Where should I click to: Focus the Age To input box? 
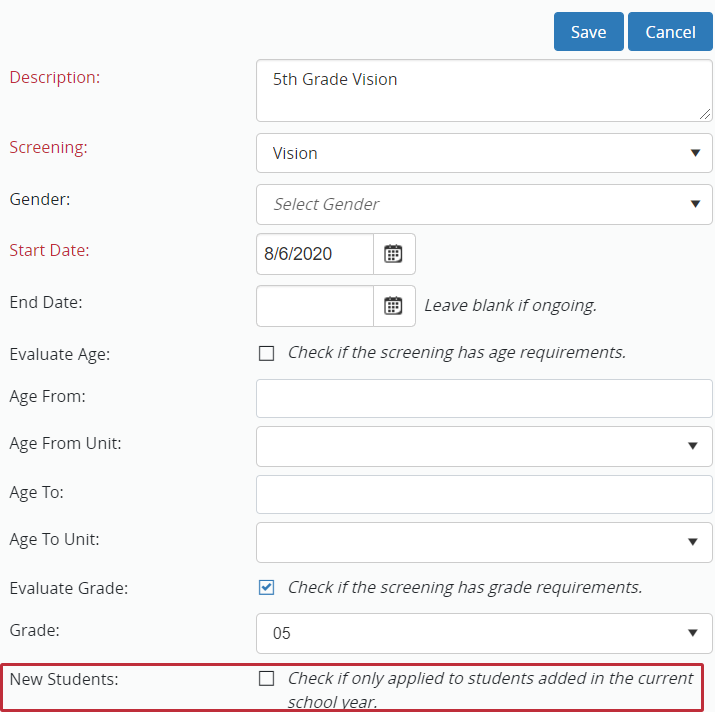[x=484, y=494]
